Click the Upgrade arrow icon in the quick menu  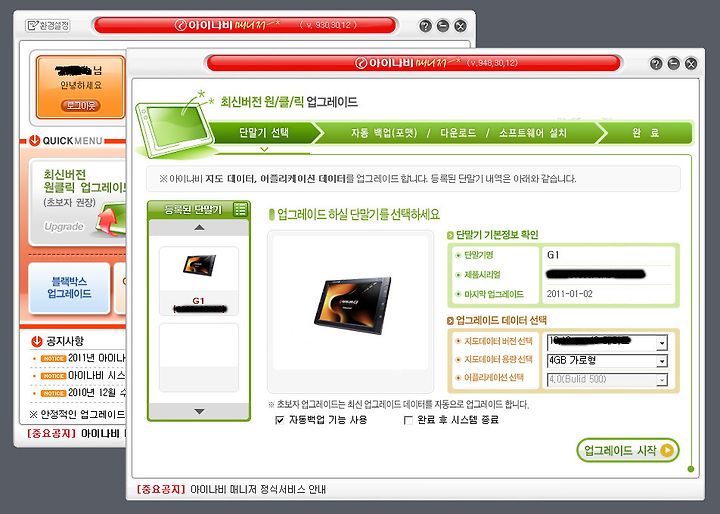(110, 220)
